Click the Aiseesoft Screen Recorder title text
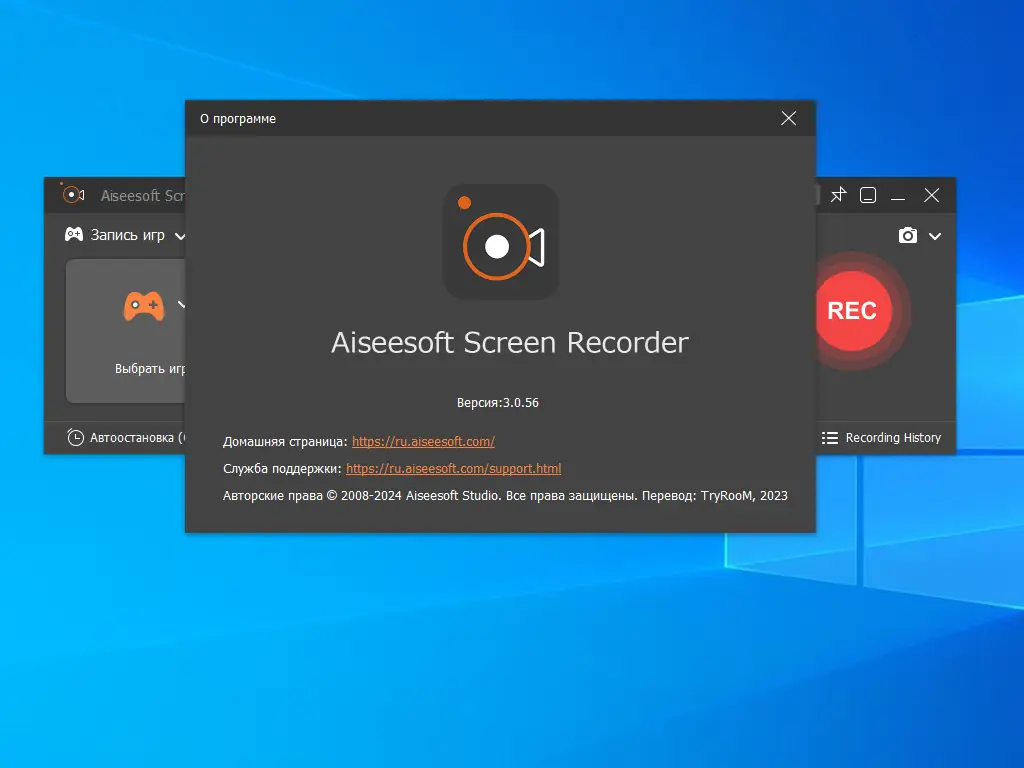The width and height of the screenshot is (1024, 768). click(x=509, y=343)
